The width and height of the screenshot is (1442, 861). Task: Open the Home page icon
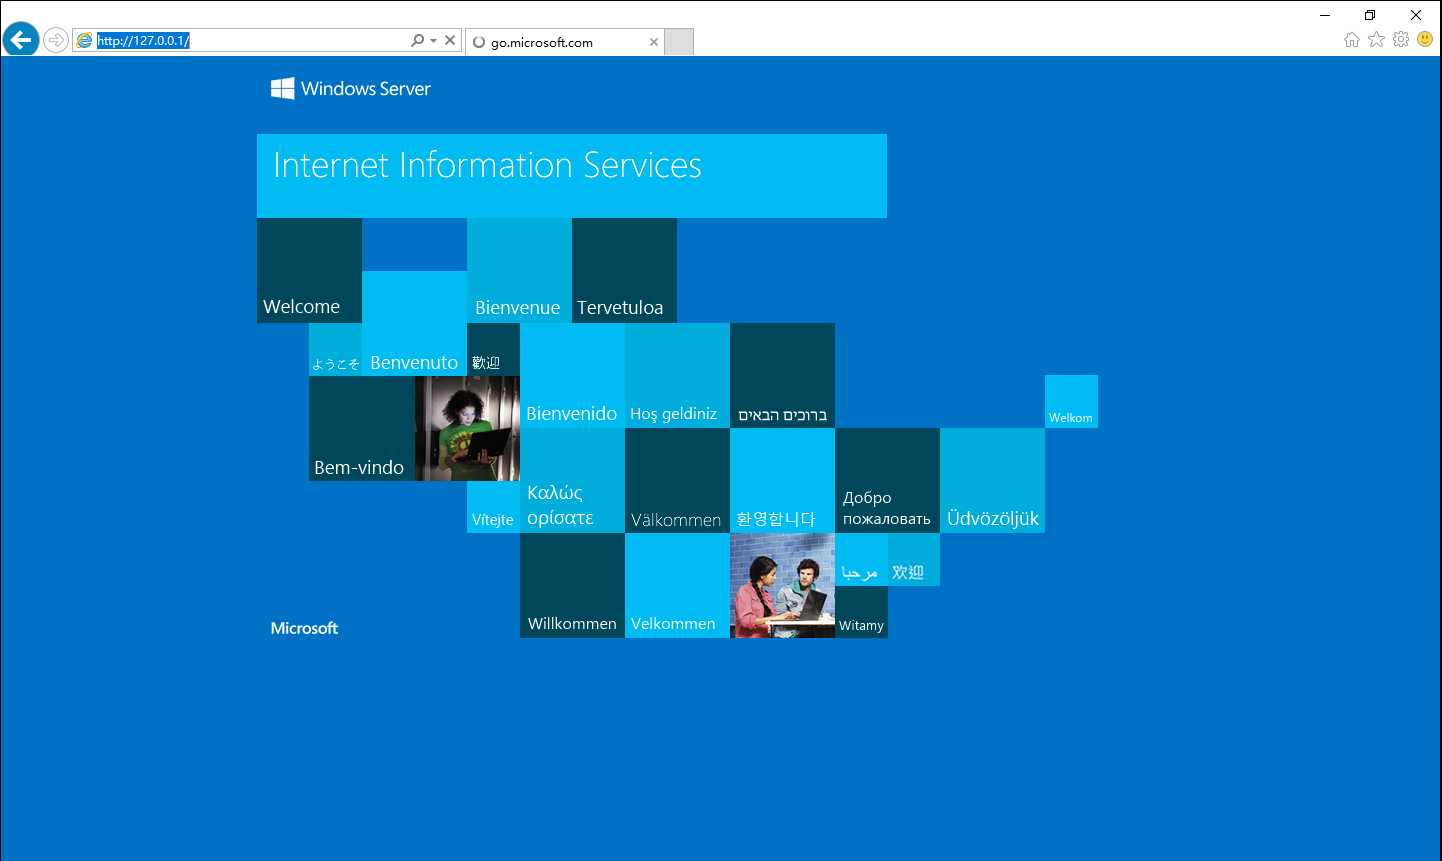[x=1352, y=40]
